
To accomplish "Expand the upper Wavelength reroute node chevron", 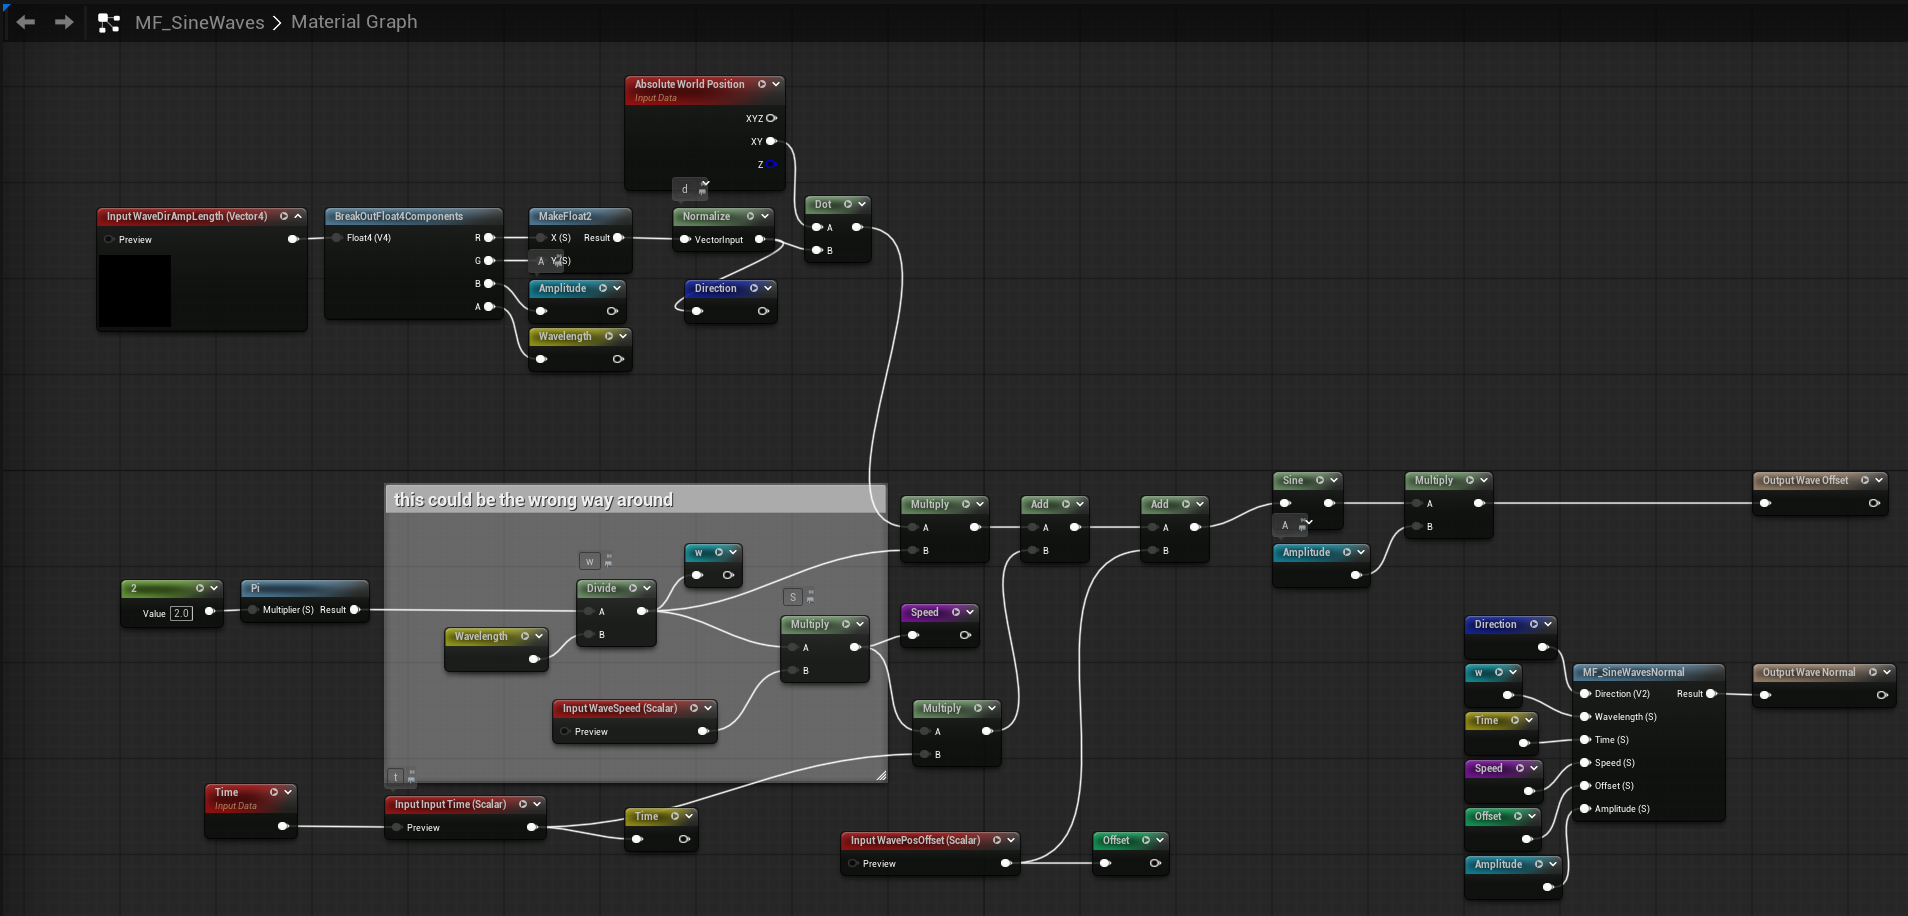I will click(623, 336).
